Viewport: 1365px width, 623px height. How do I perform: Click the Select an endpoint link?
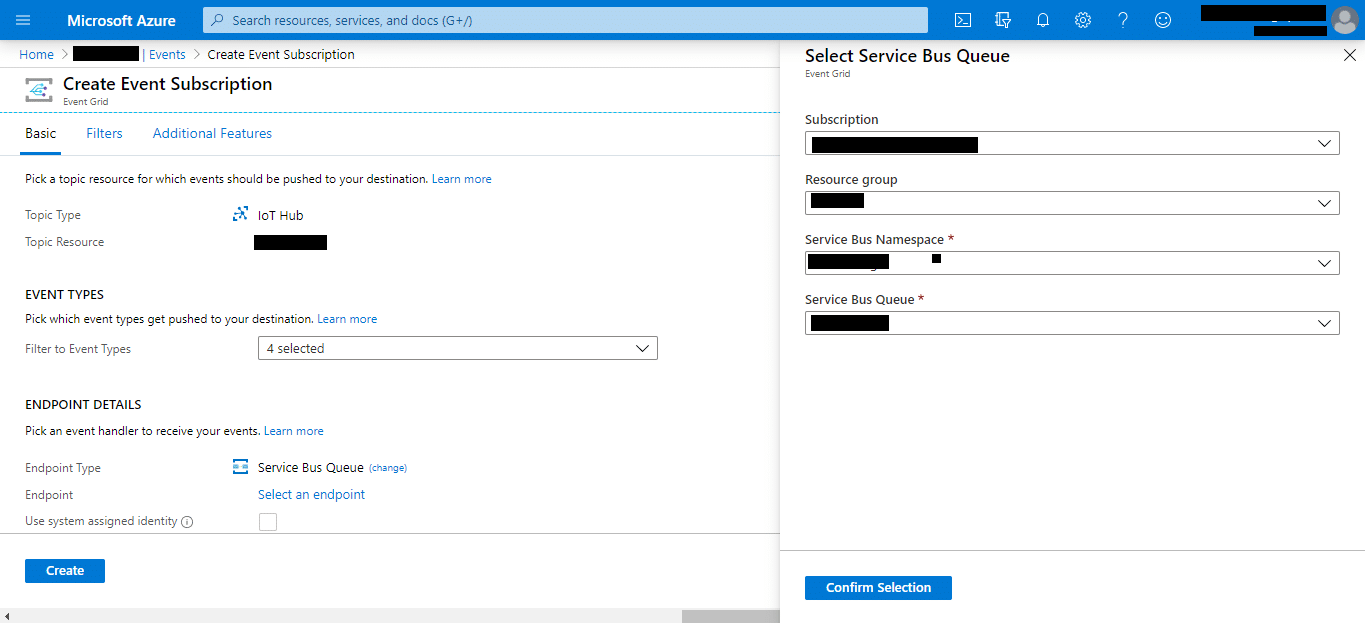(x=311, y=495)
